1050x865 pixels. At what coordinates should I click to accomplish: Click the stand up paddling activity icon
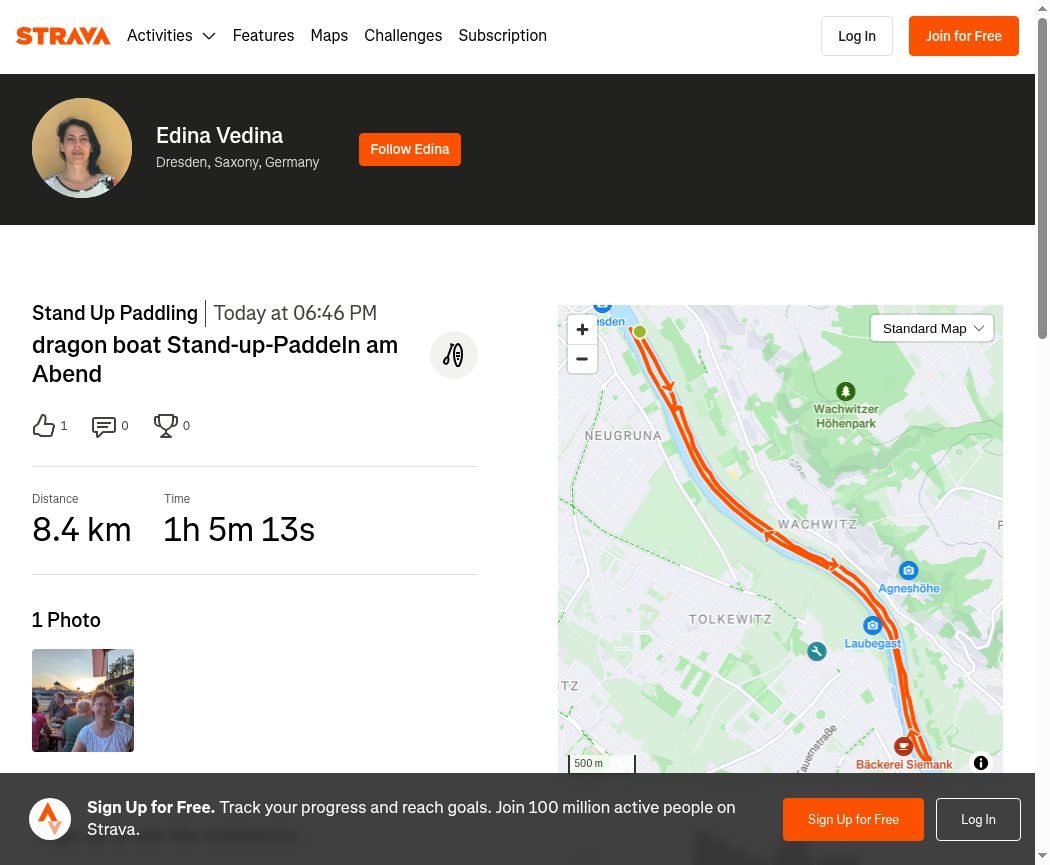point(453,355)
